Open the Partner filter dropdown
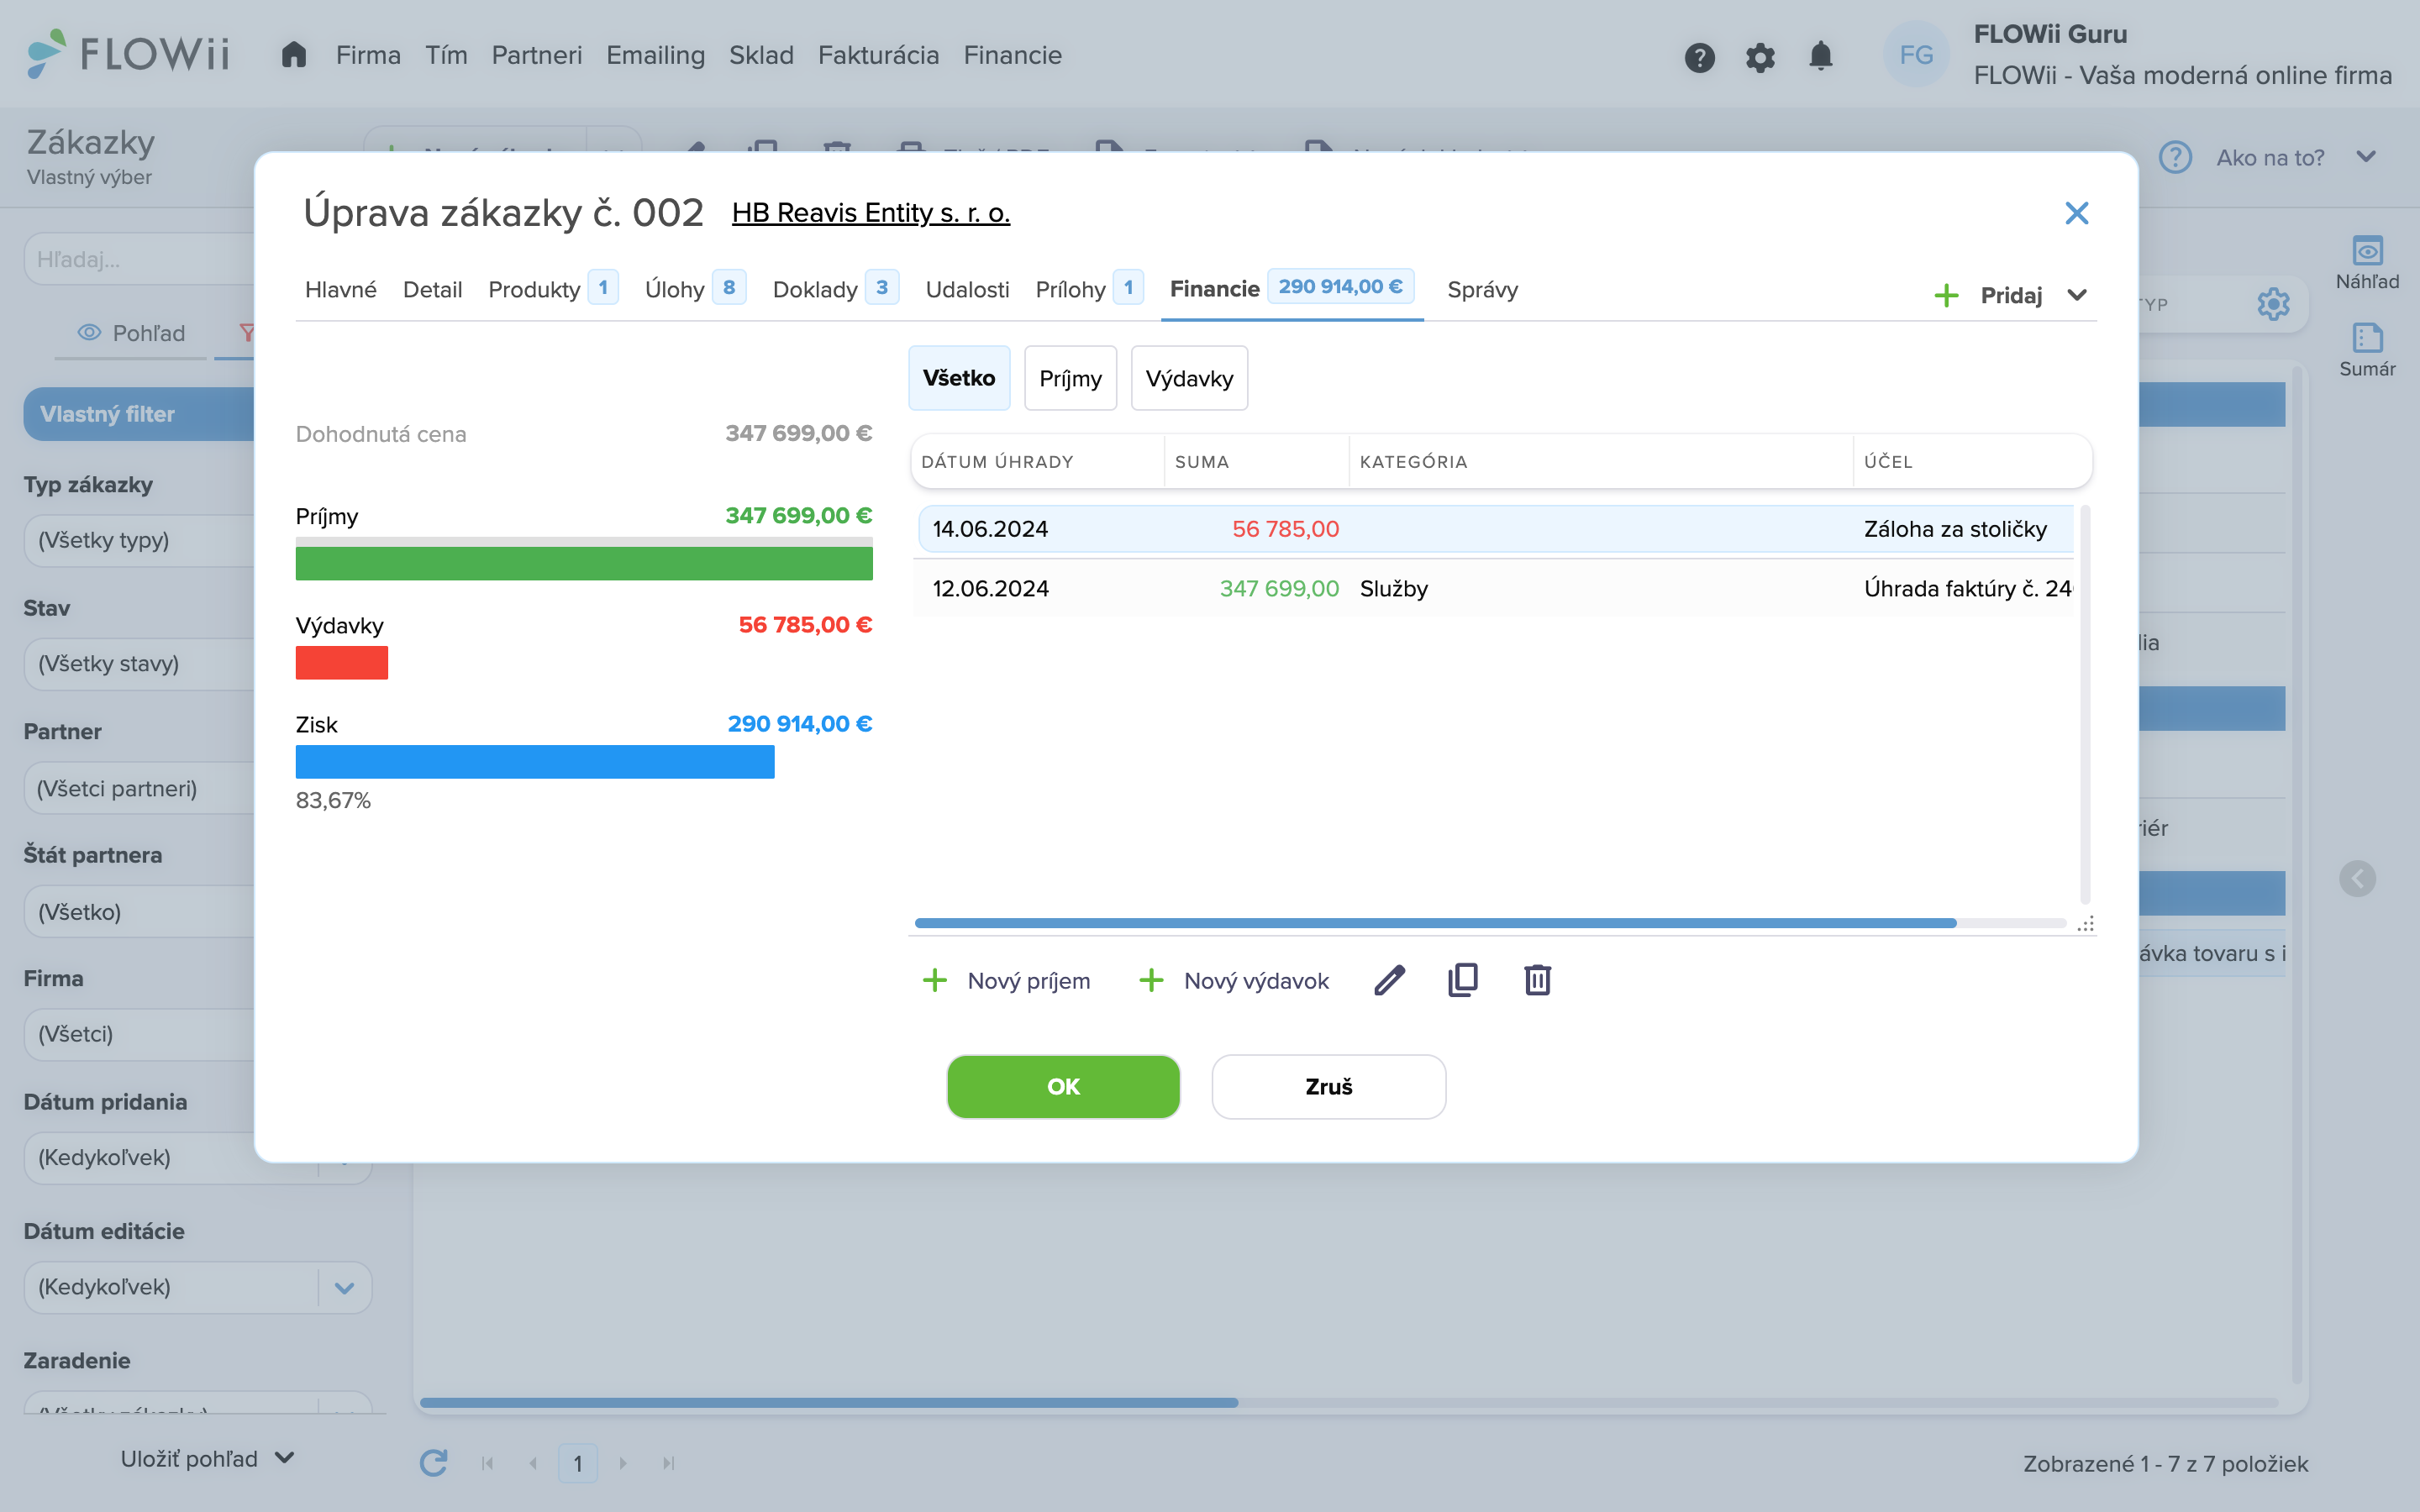The width and height of the screenshot is (2420, 1512). [140, 788]
